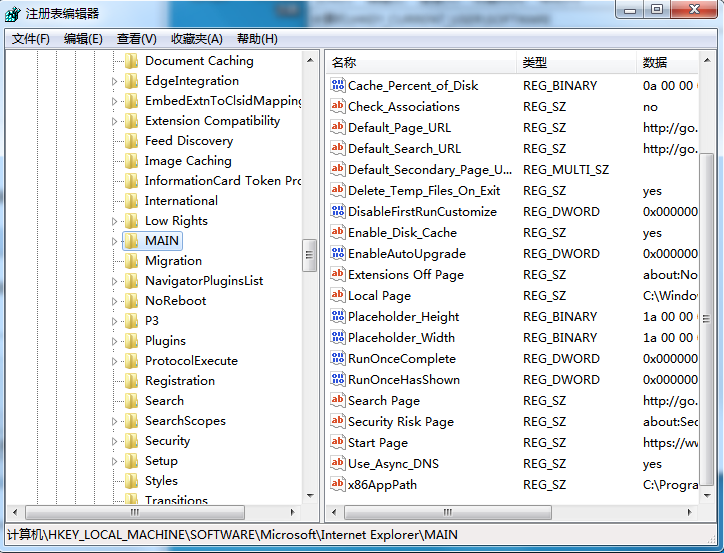Screen dimensions: 724x553
Task: Click the icon of Delete_Temp_Files_On_Exit
Action: (x=338, y=190)
